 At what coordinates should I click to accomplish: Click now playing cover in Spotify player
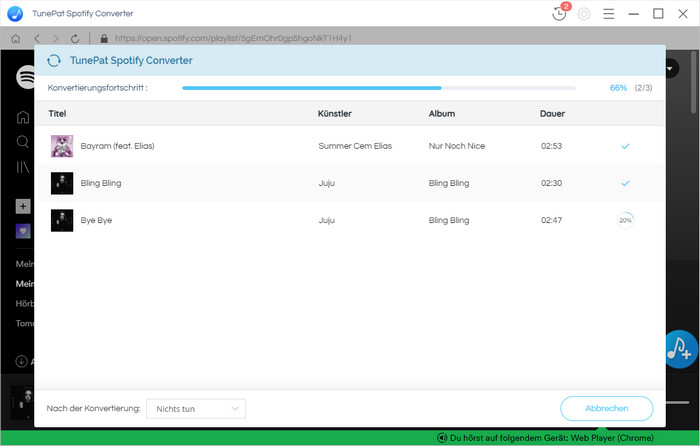(22, 402)
